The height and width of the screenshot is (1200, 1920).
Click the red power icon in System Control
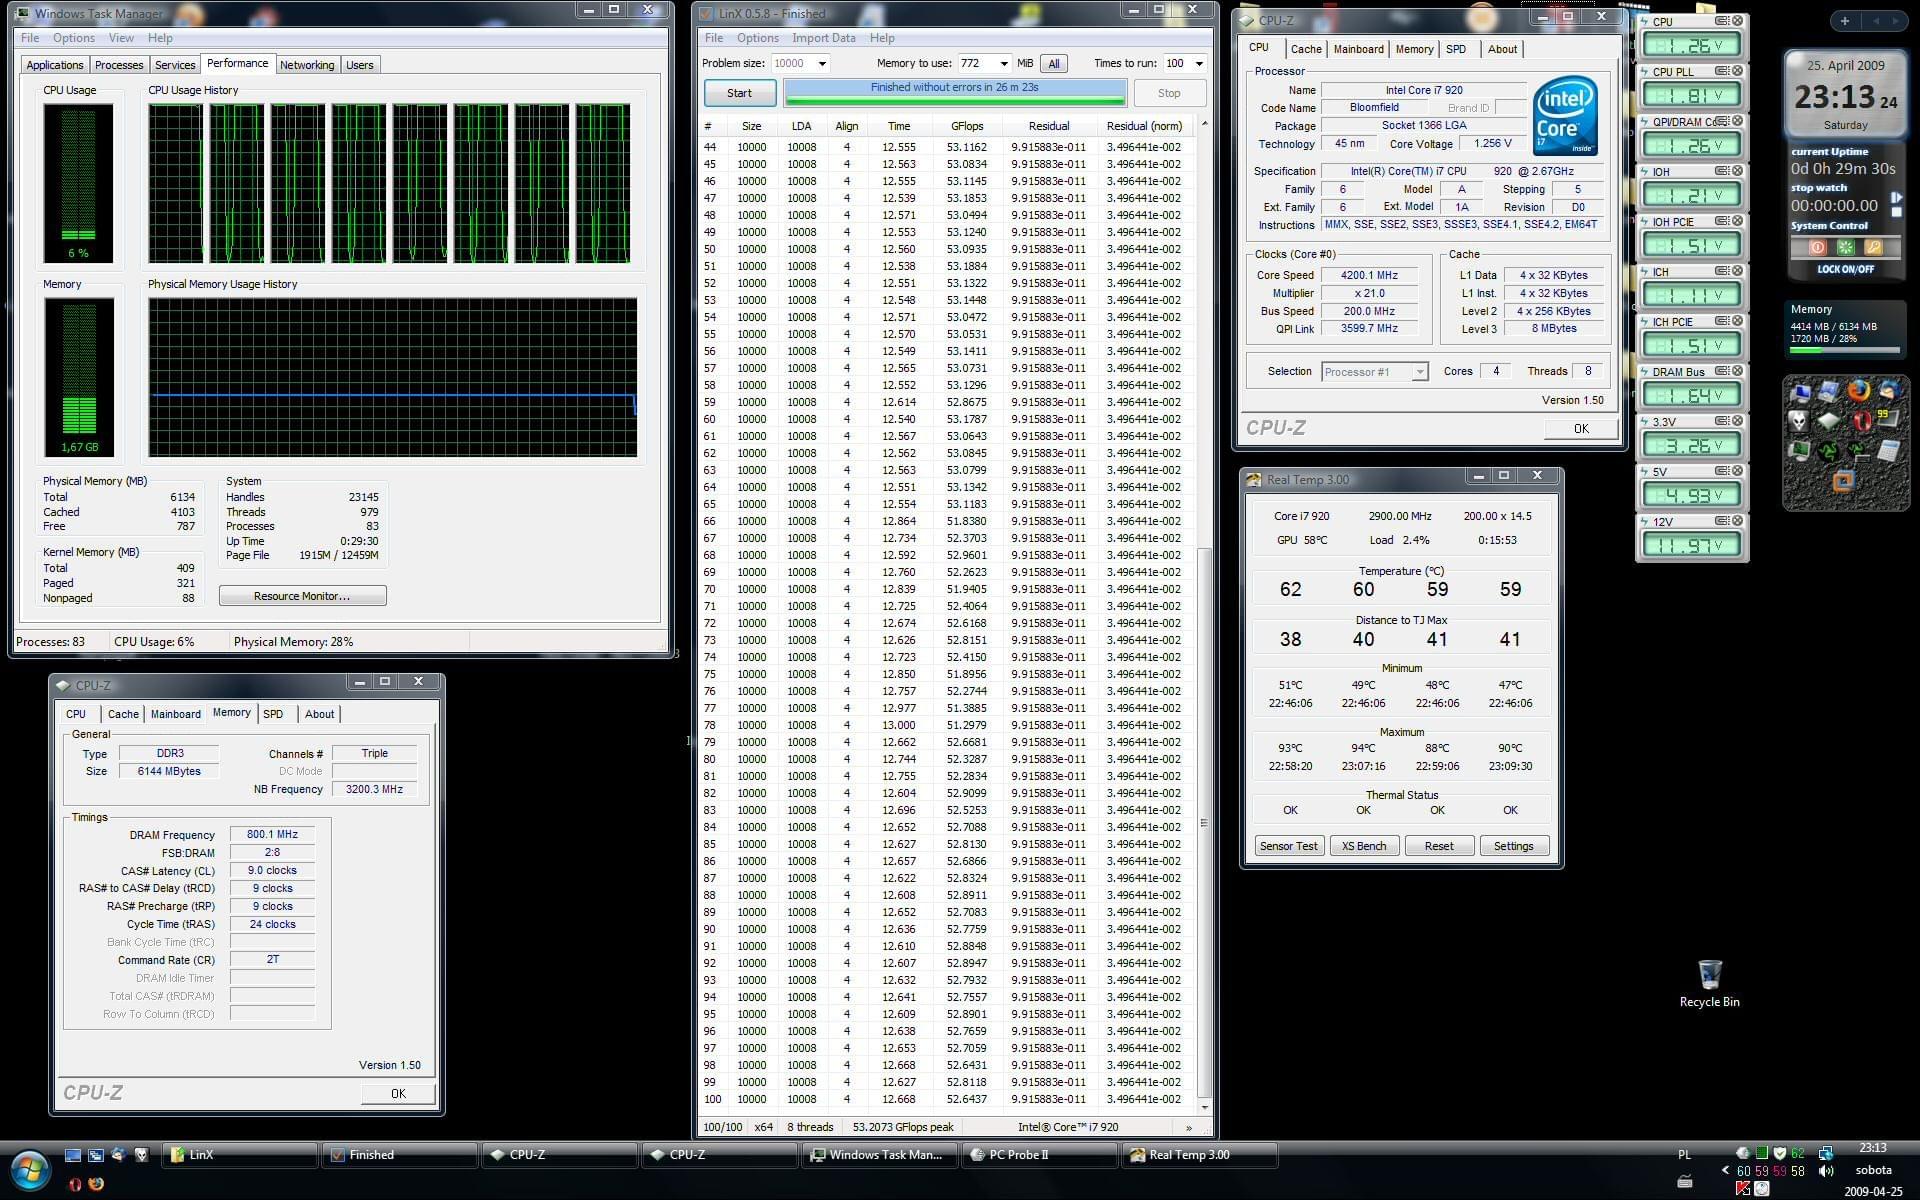(x=1818, y=247)
